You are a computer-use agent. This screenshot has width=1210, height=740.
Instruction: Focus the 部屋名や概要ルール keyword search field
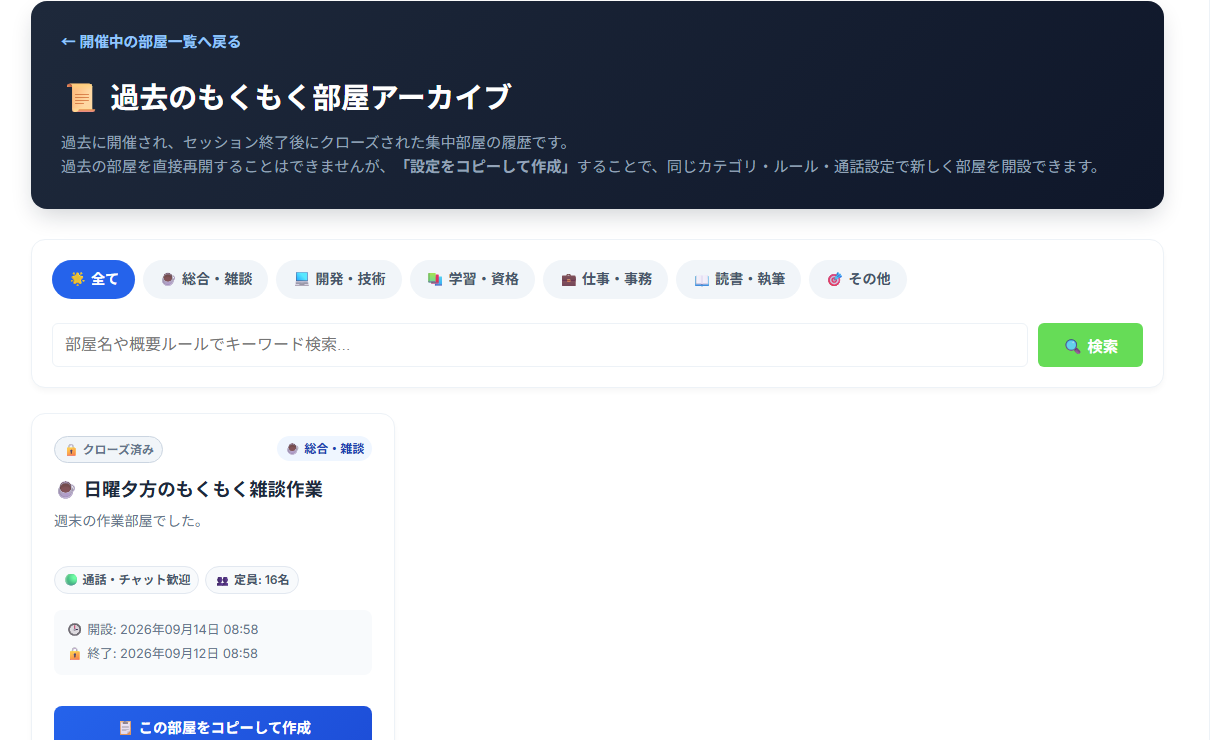pyautogui.click(x=540, y=345)
